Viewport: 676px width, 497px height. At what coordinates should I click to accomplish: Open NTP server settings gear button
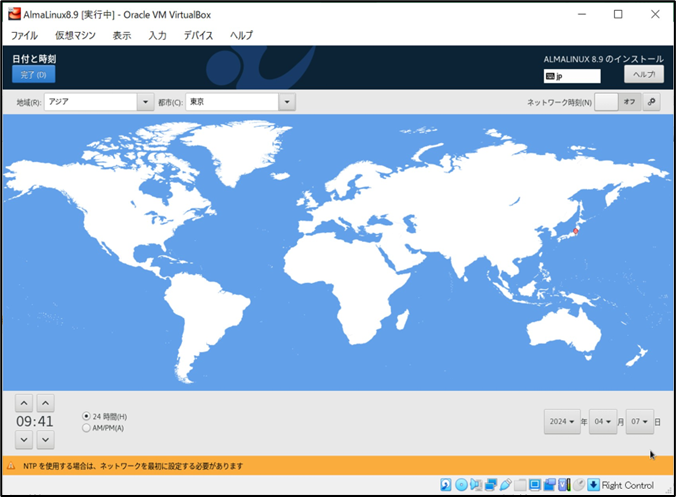[x=651, y=102]
